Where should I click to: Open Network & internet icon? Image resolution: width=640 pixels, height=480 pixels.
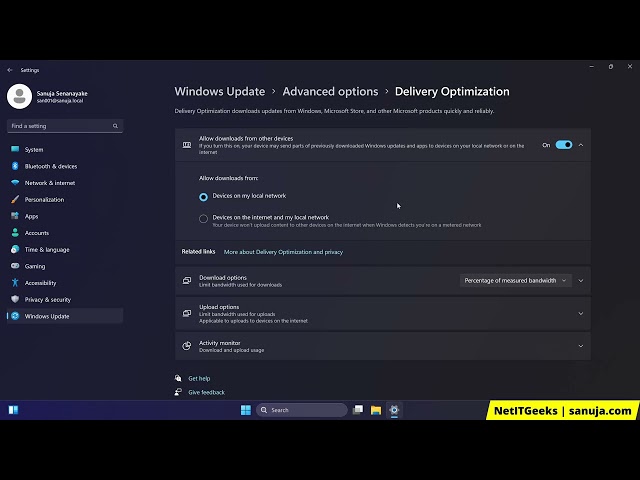[15, 183]
